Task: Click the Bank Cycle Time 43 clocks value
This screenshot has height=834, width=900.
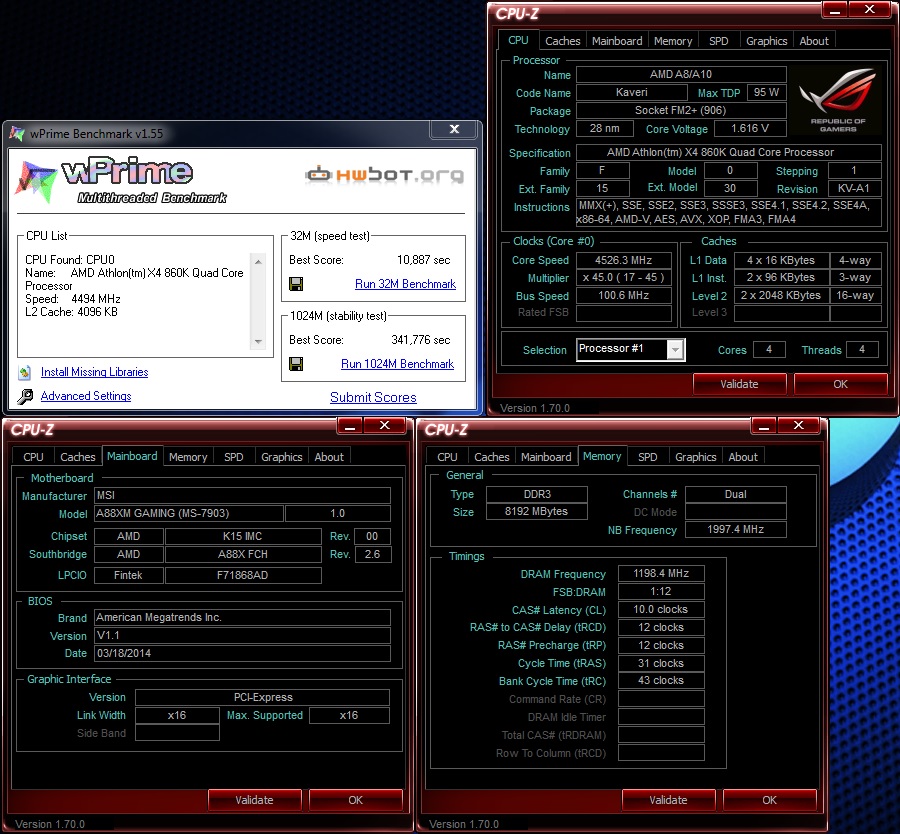Action: point(661,680)
